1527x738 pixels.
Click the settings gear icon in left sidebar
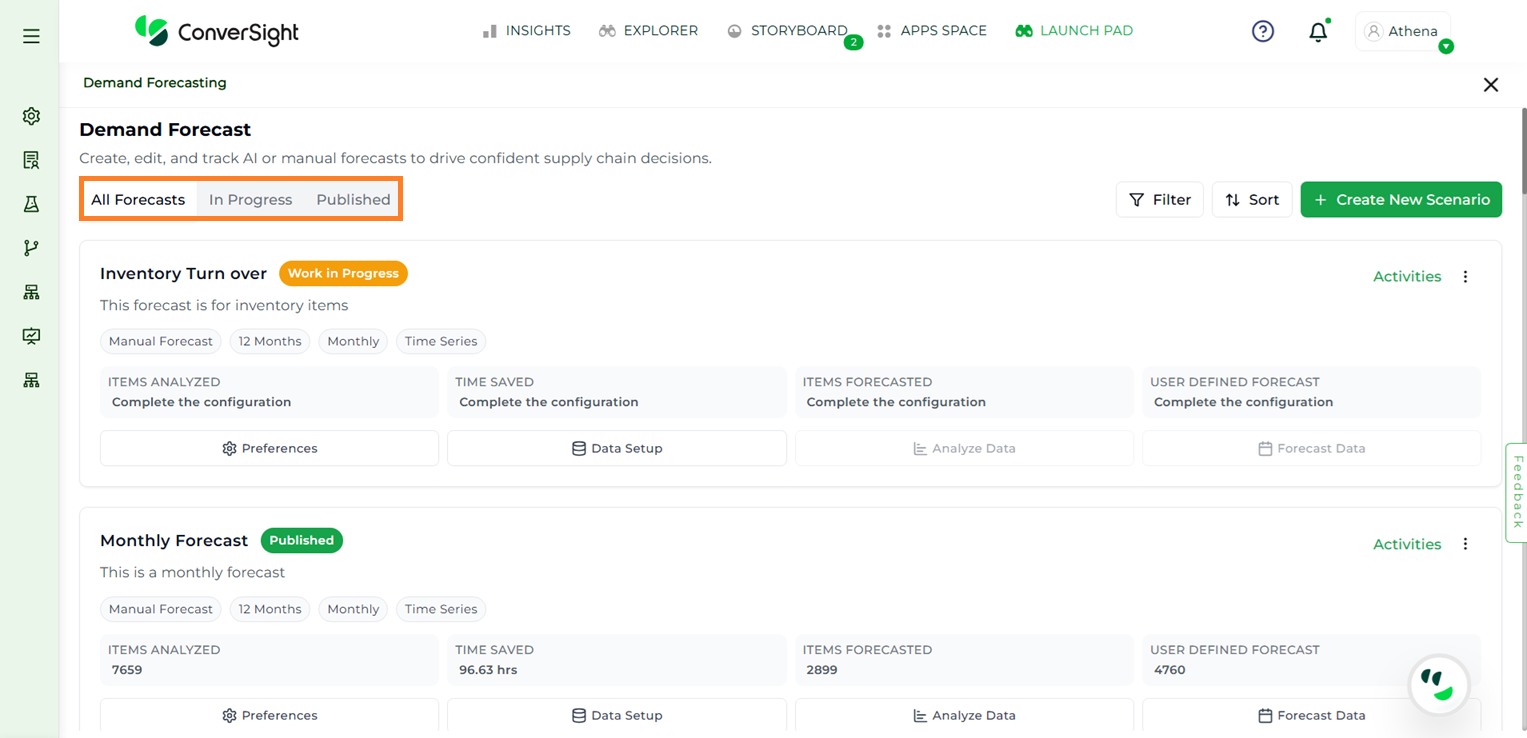[31, 116]
